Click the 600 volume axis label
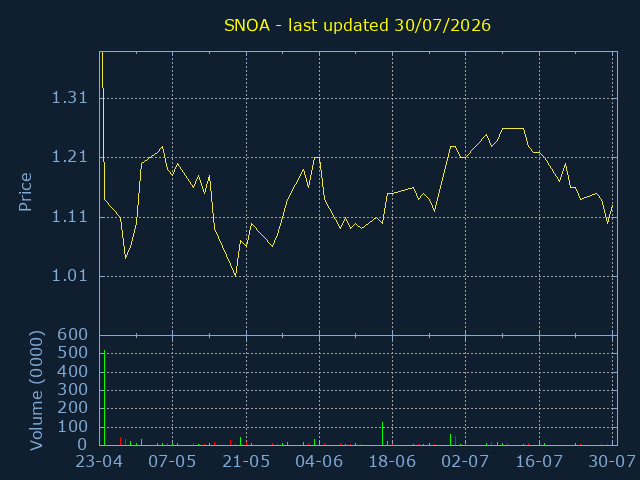This screenshot has width=640, height=480. point(73,335)
